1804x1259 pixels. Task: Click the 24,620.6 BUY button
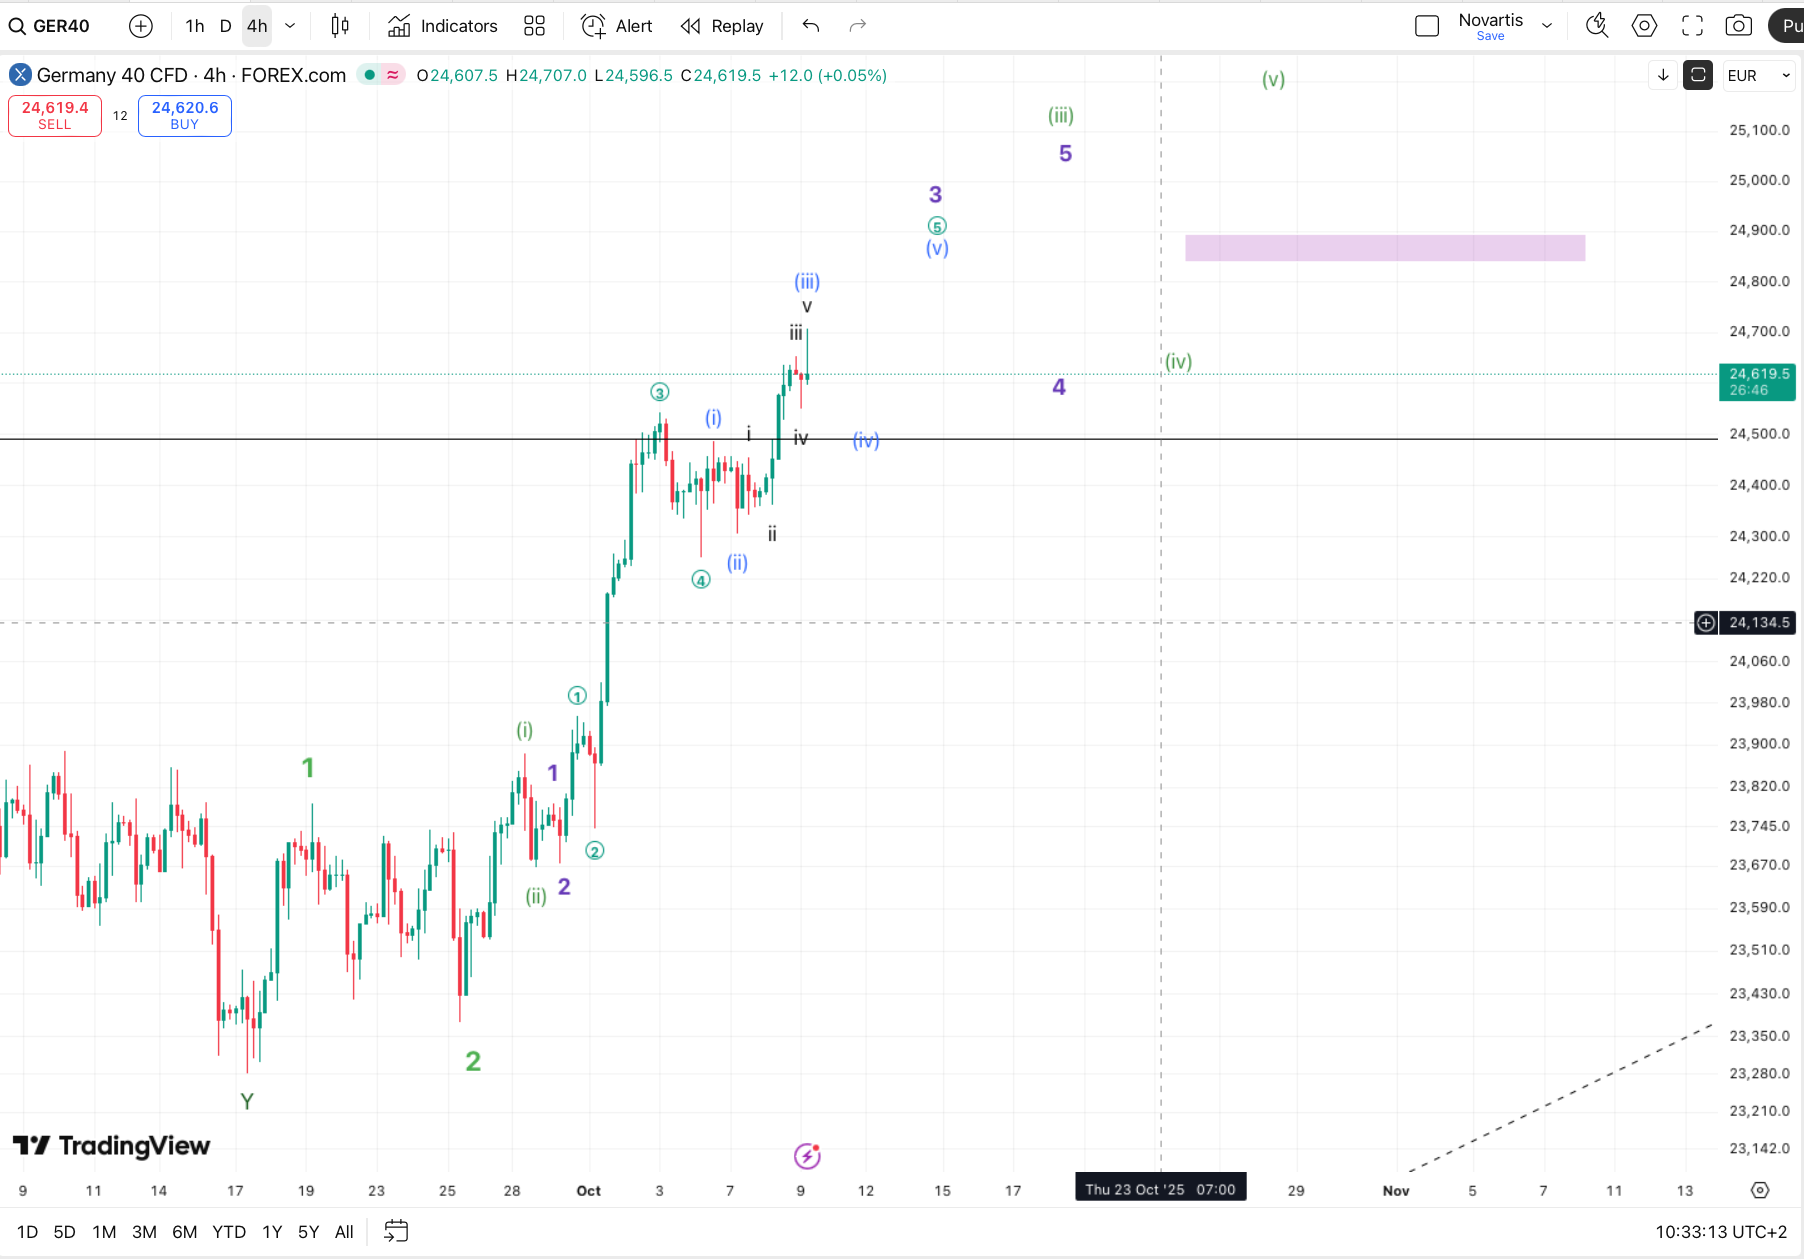[x=185, y=115]
